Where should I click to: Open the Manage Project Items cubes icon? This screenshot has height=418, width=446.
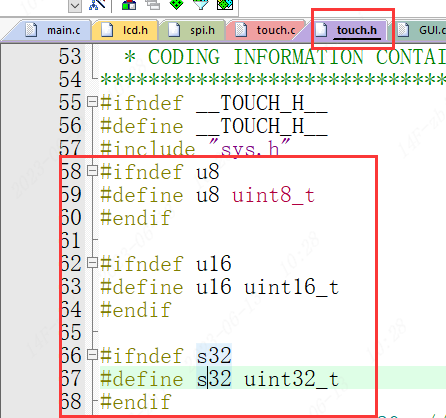coord(129,5)
